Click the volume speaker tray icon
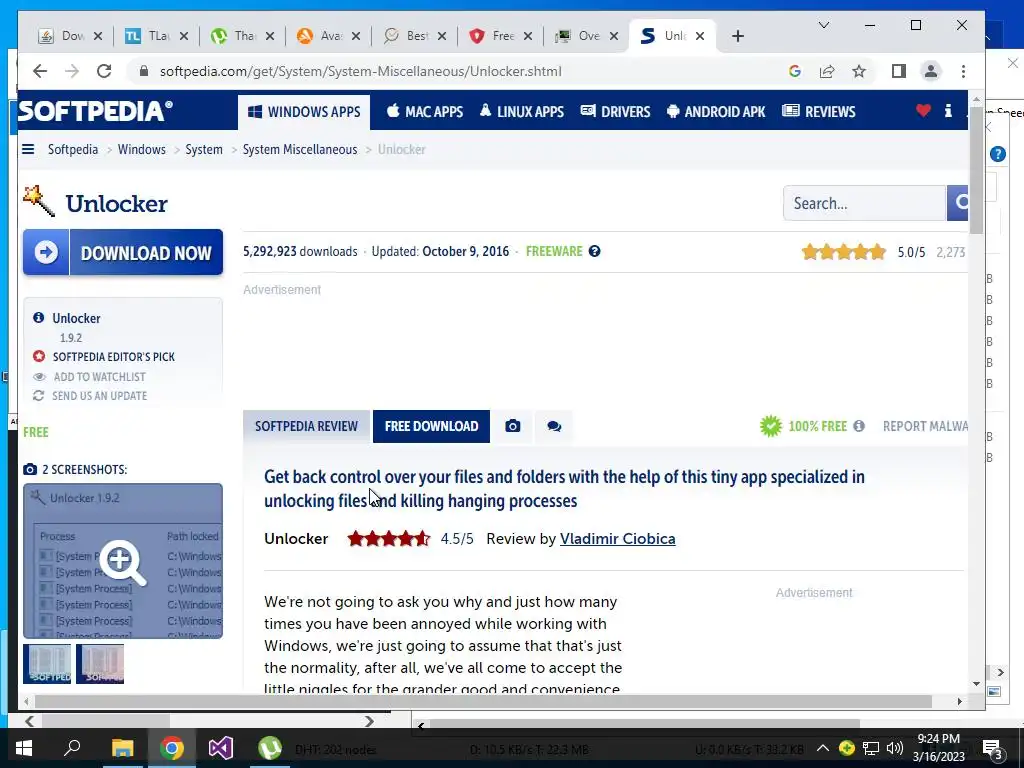Viewport: 1024px width, 768px height. click(895, 748)
